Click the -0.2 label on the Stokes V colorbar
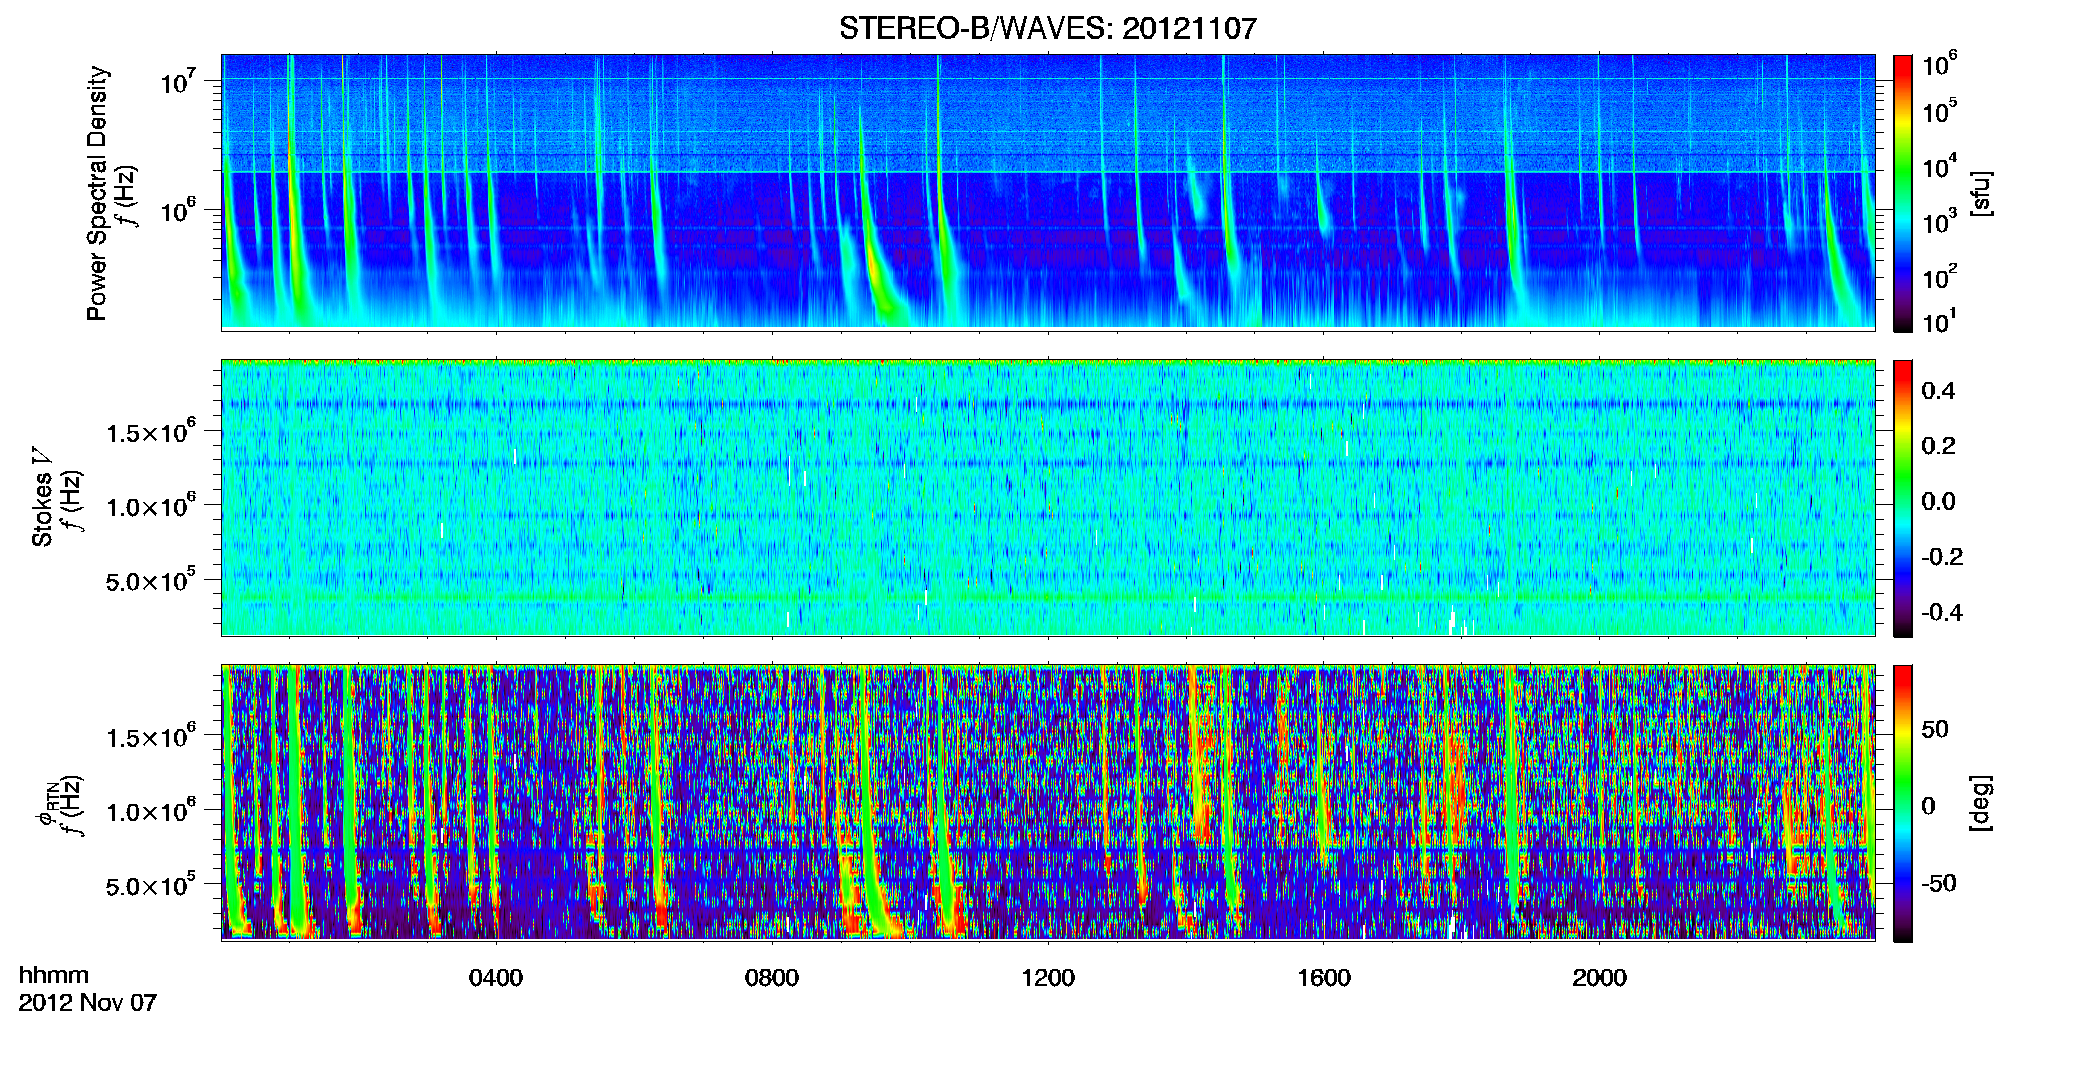Image resolution: width=2096 pixels, height=1080 pixels. tap(1942, 557)
